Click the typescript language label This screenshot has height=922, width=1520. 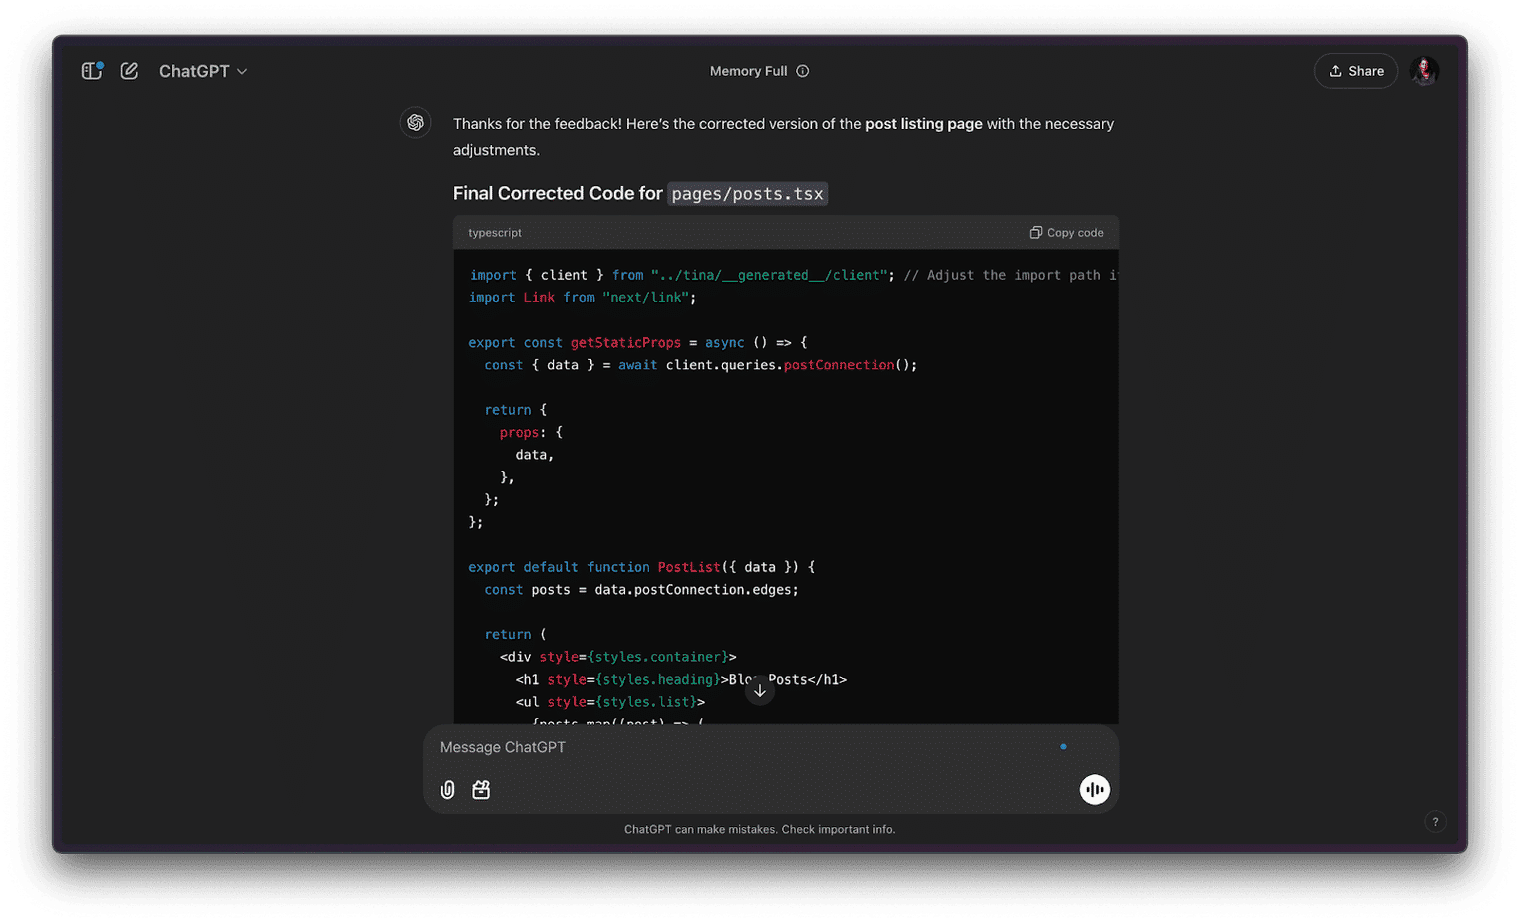tap(495, 233)
